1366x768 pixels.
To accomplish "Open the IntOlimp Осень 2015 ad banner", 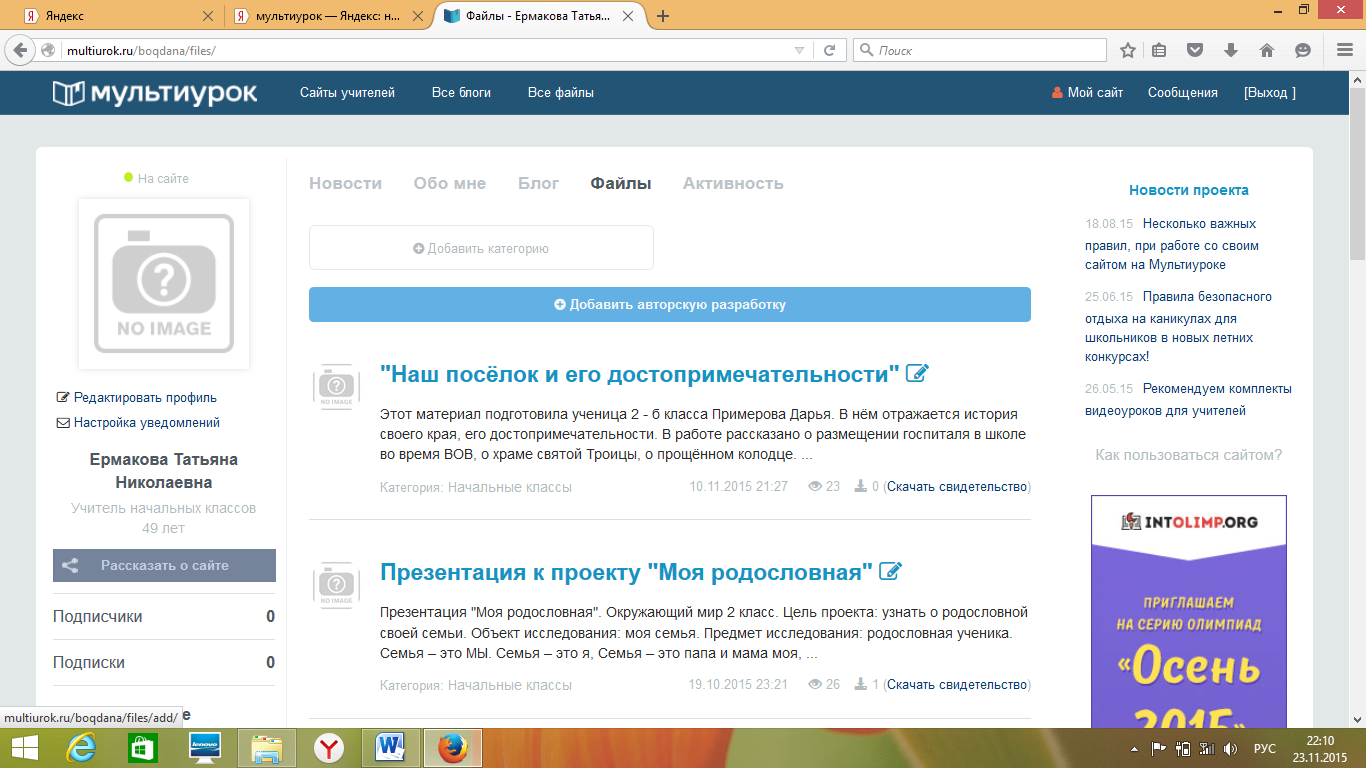I will [1189, 611].
